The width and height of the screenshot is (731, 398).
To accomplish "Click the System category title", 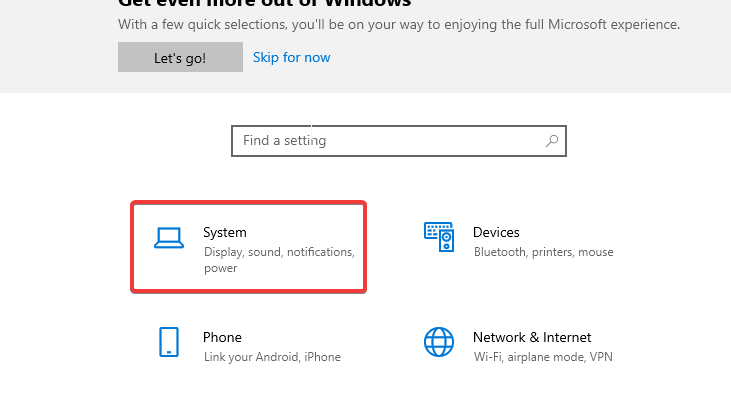I will click(225, 232).
